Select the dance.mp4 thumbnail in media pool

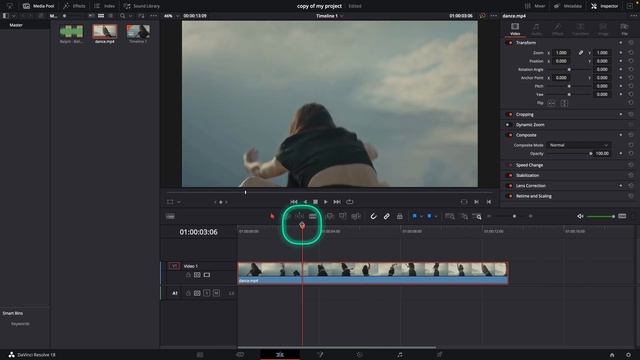tap(105, 31)
